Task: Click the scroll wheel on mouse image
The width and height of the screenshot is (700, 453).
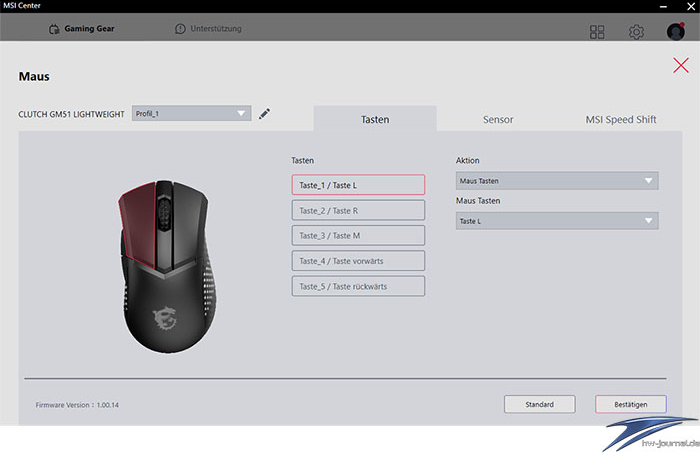Action: pyautogui.click(x=164, y=213)
